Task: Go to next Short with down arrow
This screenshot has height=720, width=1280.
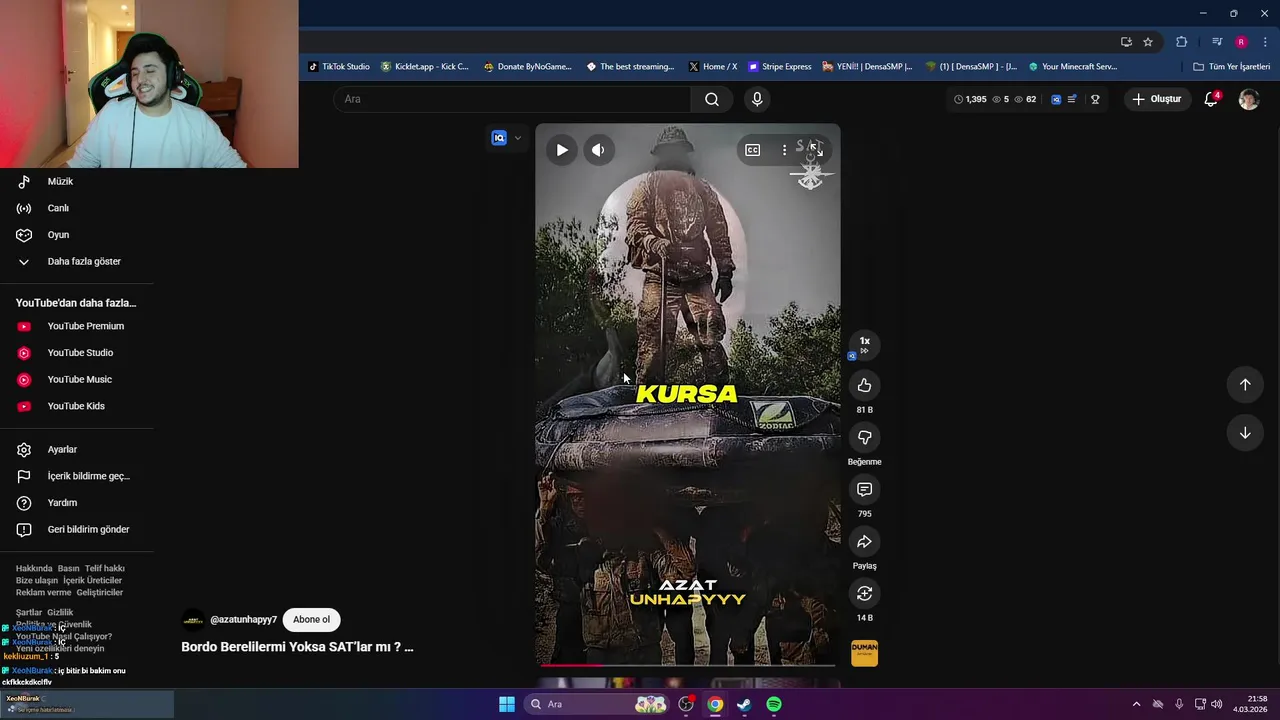Action: coord(1245,433)
